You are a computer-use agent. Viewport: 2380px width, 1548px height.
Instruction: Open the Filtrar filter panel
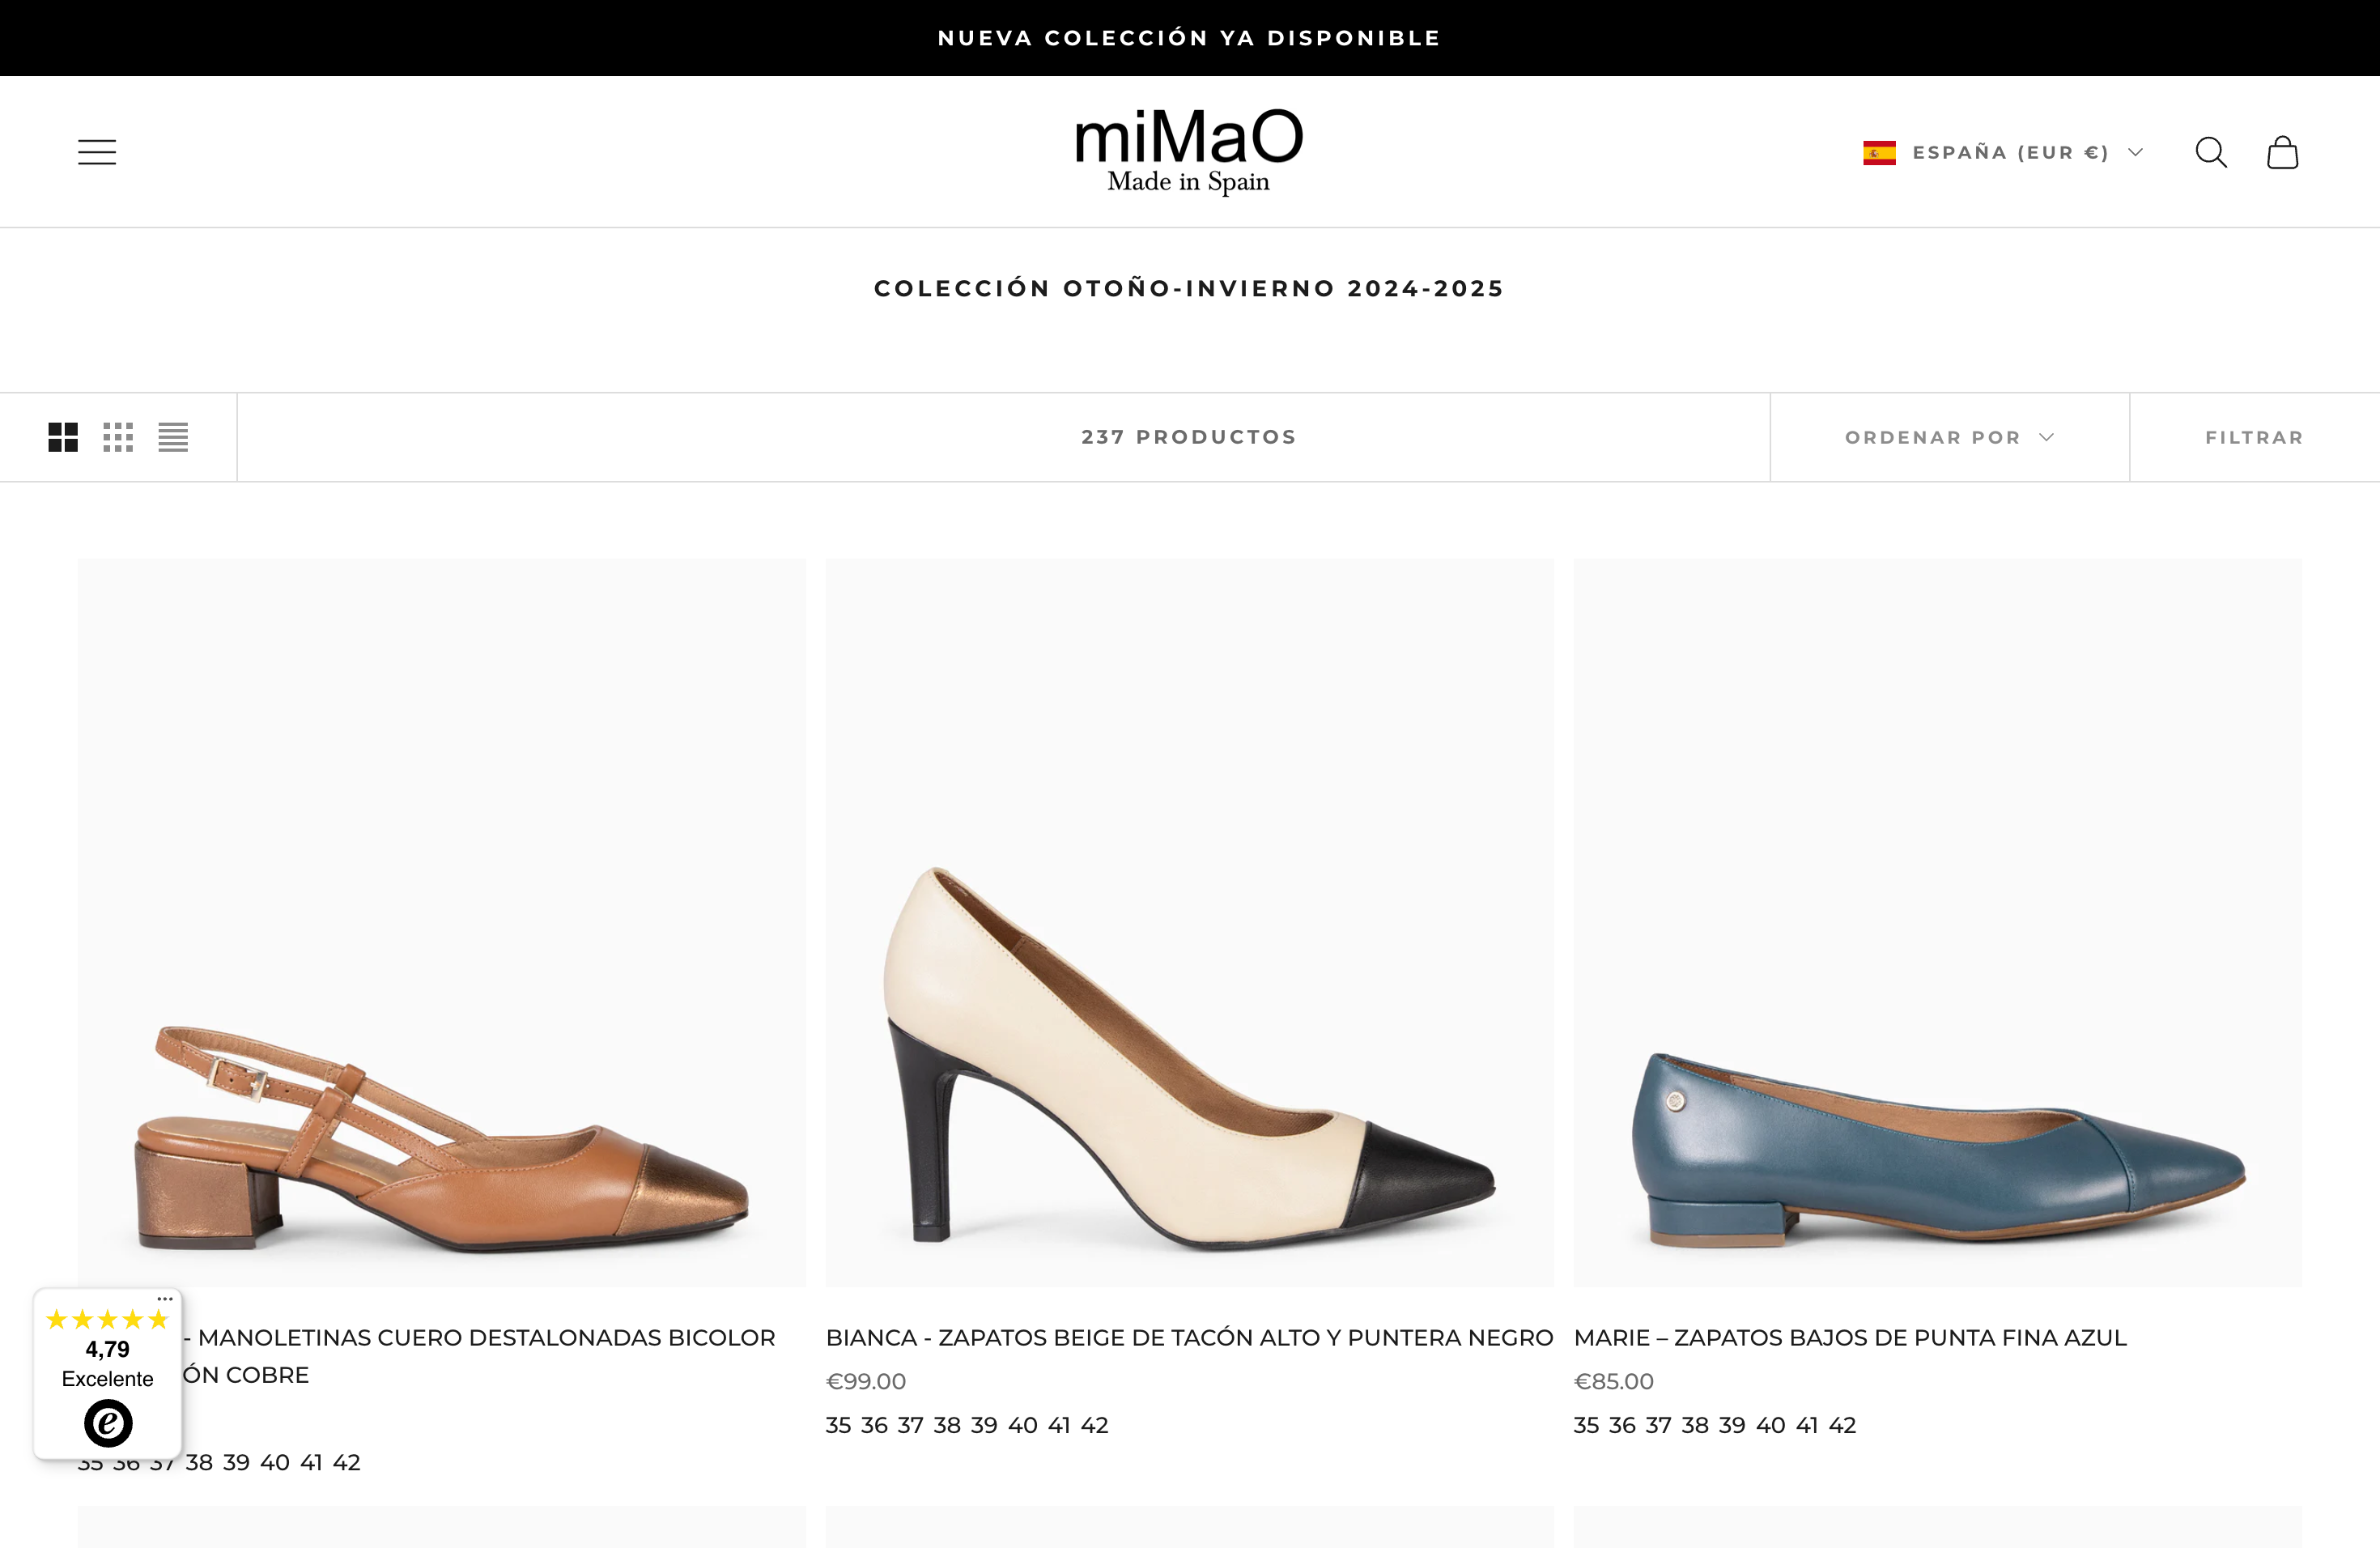[x=2254, y=437]
